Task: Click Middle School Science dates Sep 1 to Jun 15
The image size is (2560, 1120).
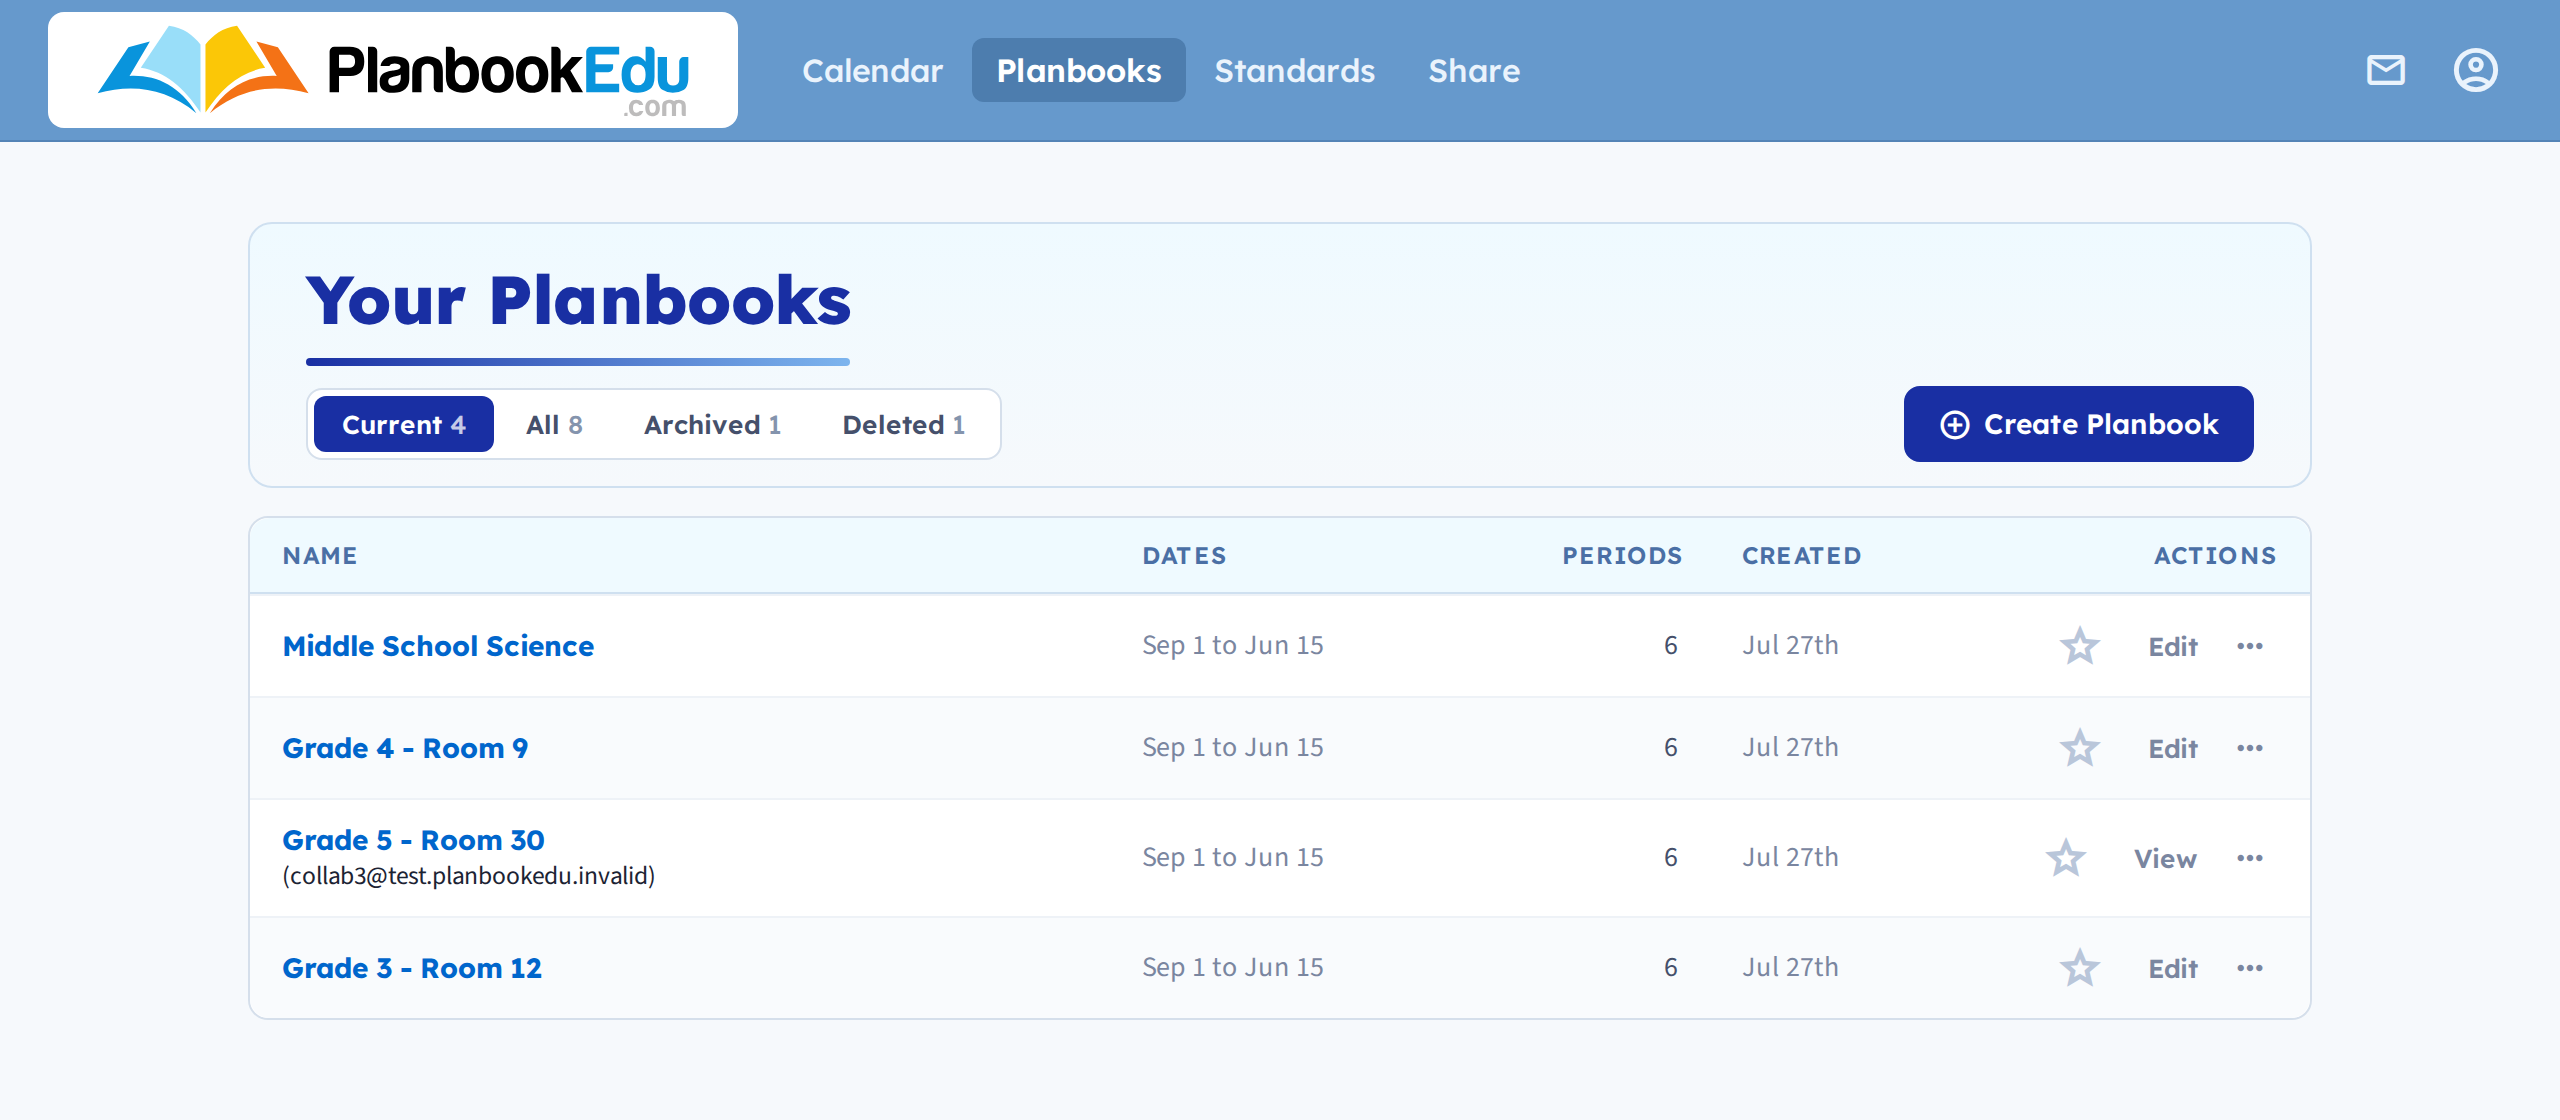Action: click(x=1233, y=646)
